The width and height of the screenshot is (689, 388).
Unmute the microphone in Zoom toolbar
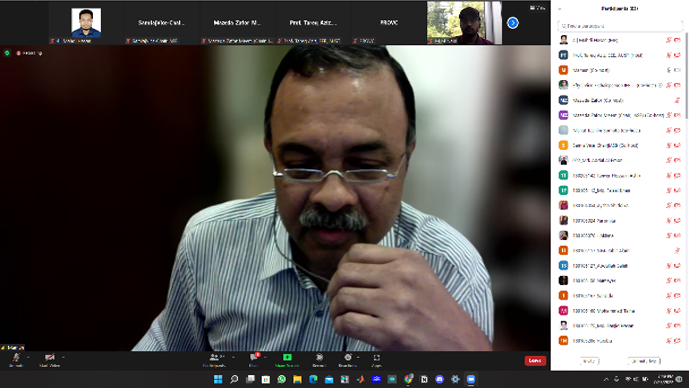[16, 359]
